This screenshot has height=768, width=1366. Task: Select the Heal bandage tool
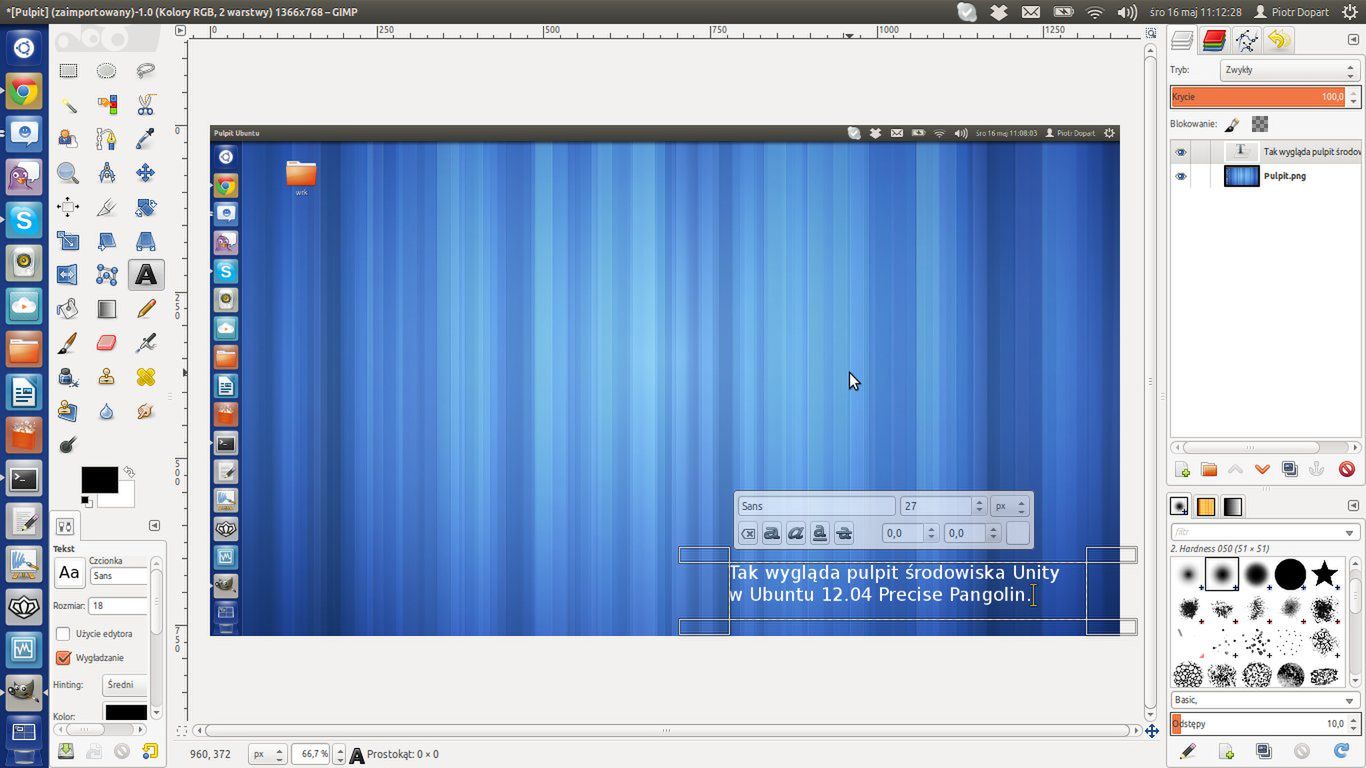coord(146,377)
